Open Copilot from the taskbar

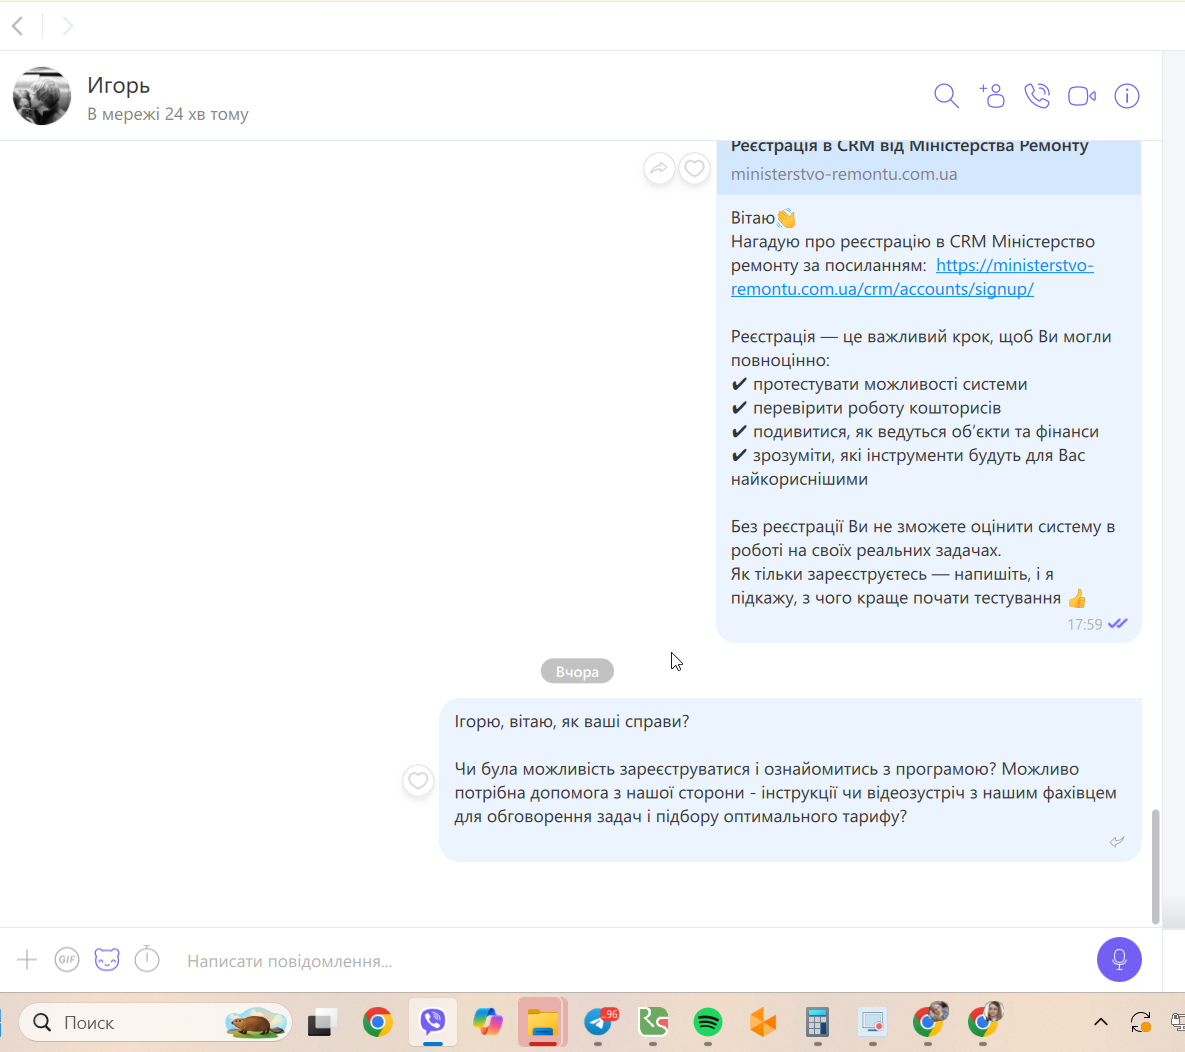pos(487,1023)
